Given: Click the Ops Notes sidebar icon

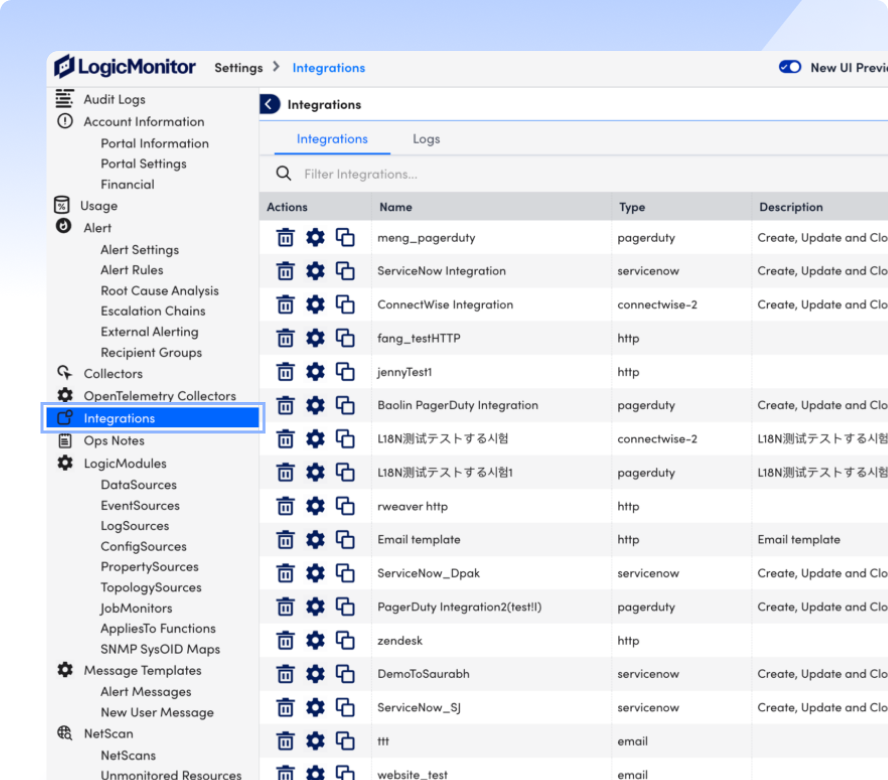Looking at the screenshot, I should 65,440.
